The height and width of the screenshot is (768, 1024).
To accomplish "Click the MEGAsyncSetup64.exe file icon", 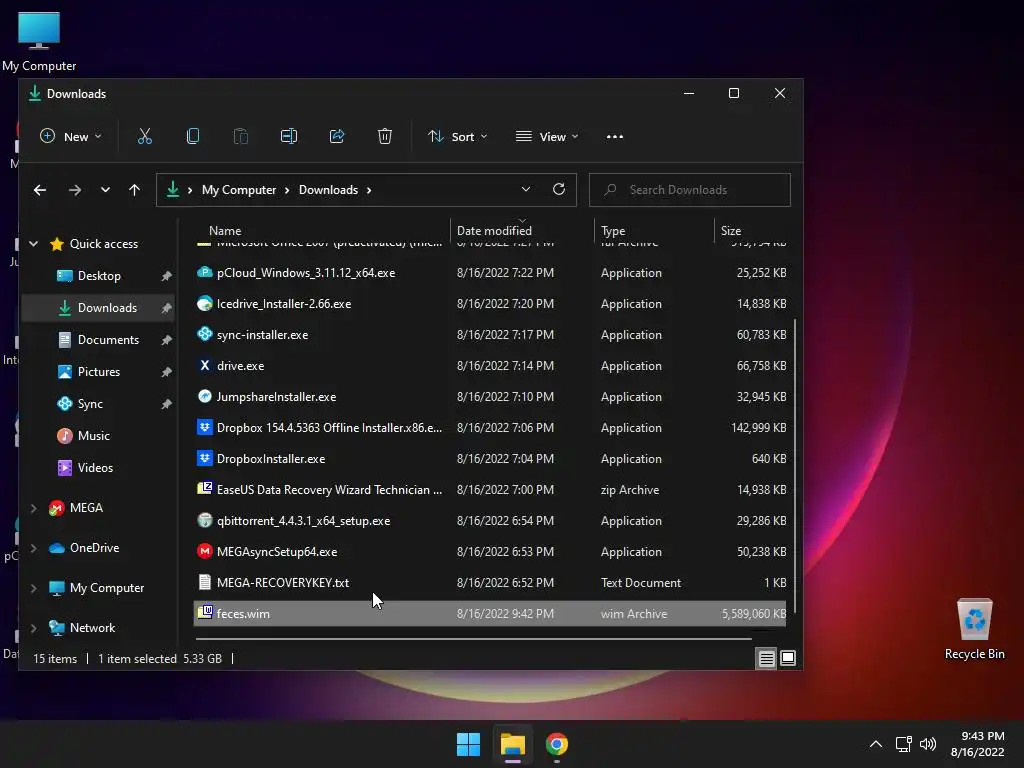I will pyautogui.click(x=204, y=551).
